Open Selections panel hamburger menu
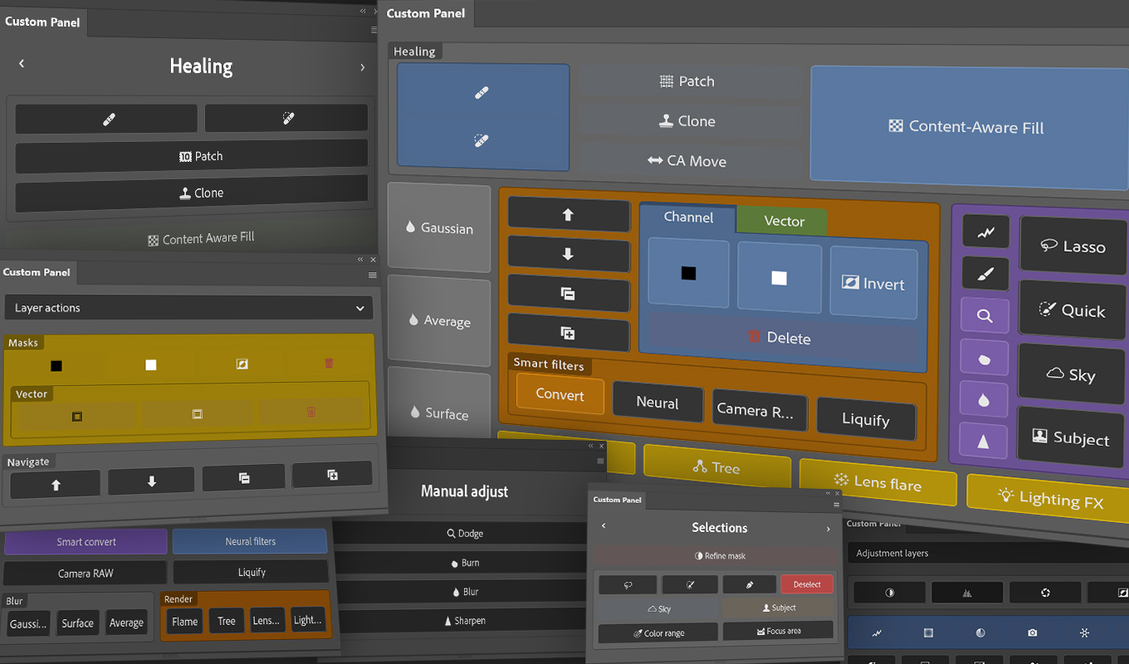 (836, 504)
